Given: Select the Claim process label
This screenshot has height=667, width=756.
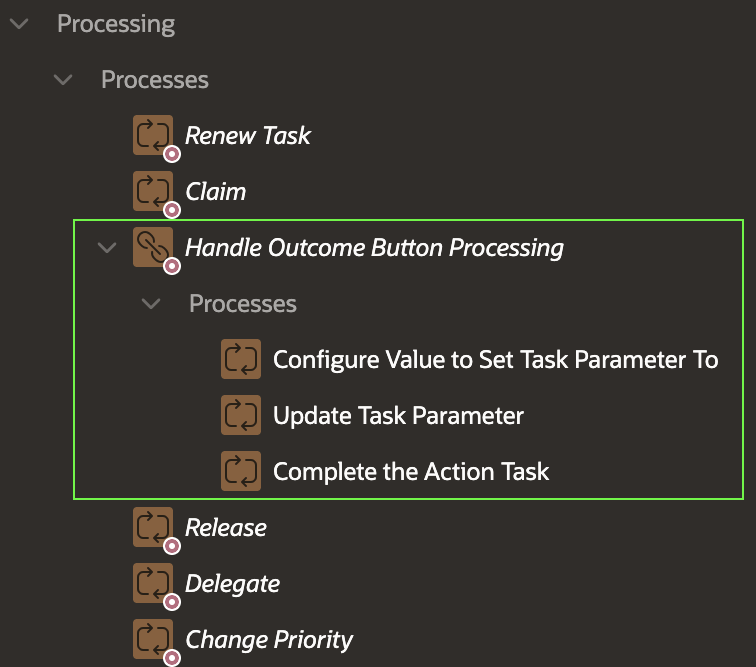Looking at the screenshot, I should tap(216, 191).
